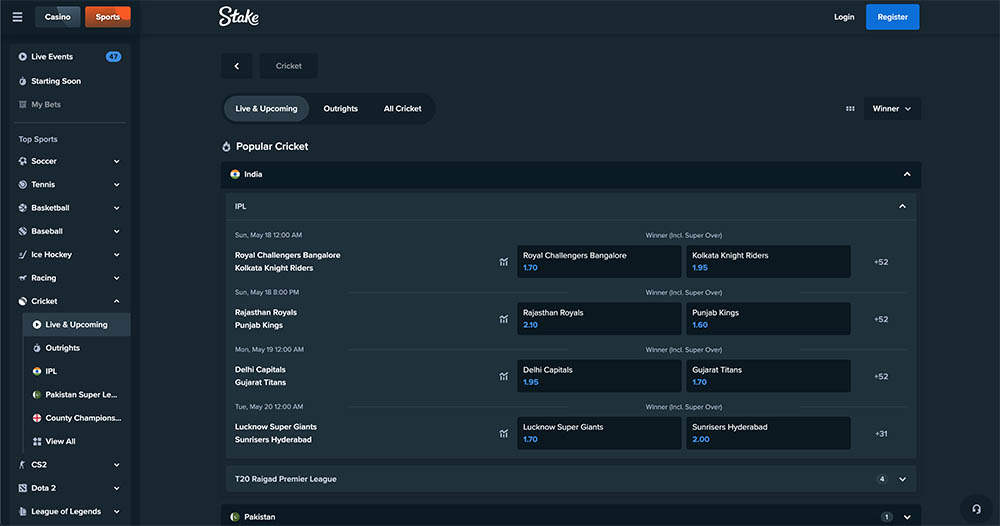This screenshot has height=526, width=1000.
Task: Click the grid layout icon beside Winner
Action: (850, 108)
